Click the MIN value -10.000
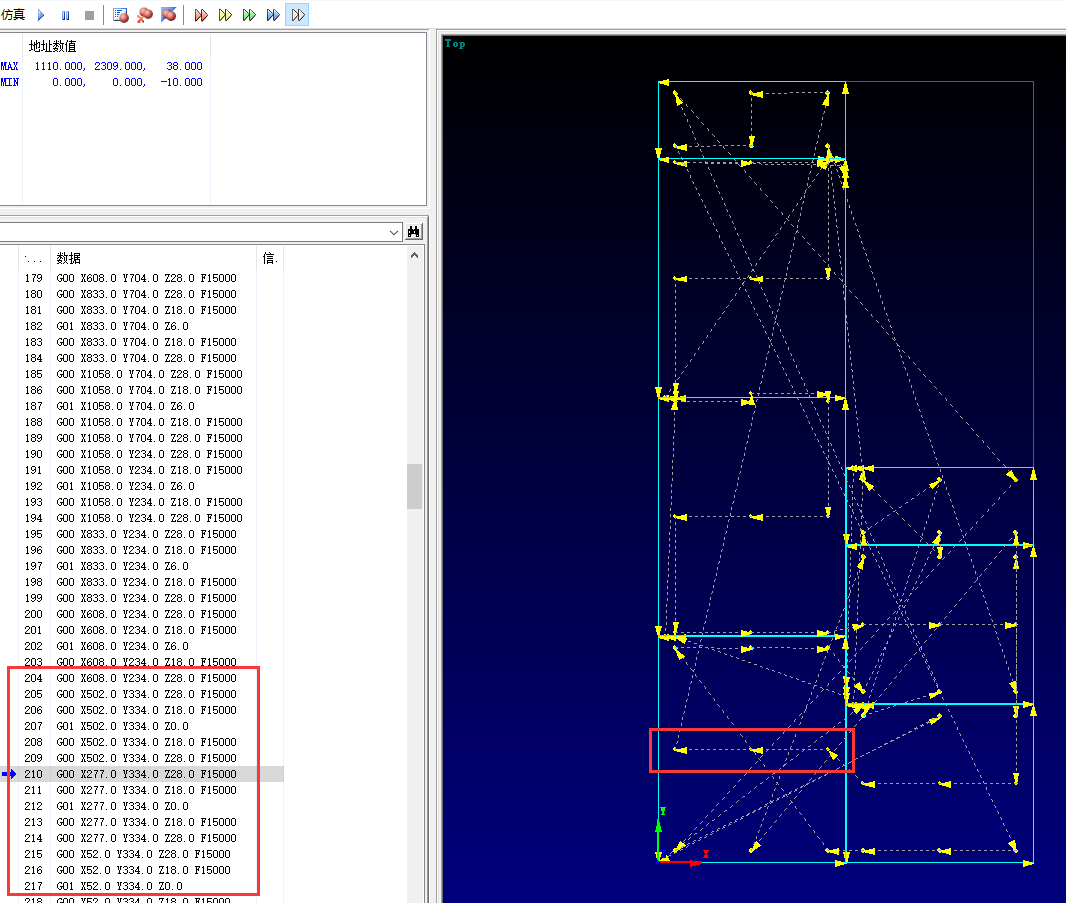Image resolution: width=1066 pixels, height=903 pixels. pyautogui.click(x=182, y=82)
